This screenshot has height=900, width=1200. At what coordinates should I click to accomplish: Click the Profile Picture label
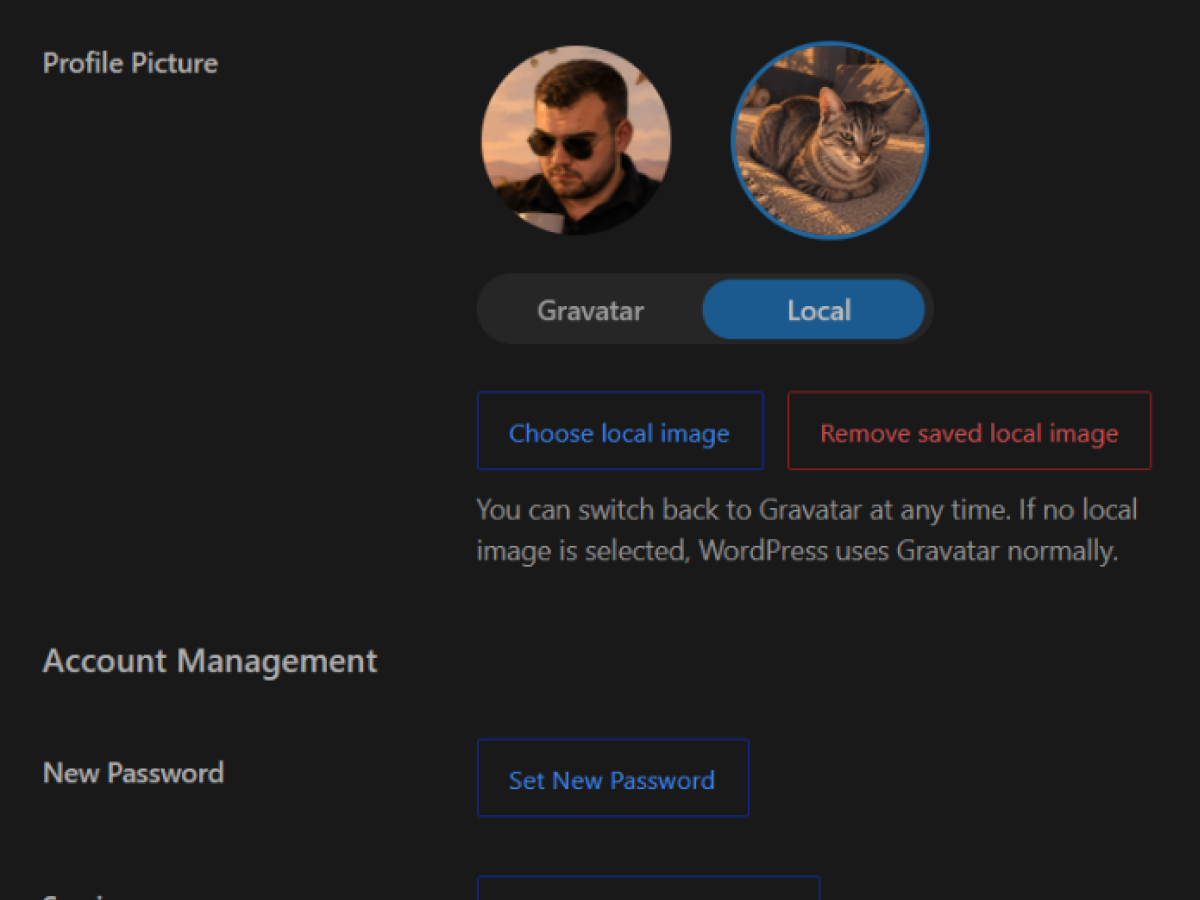(130, 63)
